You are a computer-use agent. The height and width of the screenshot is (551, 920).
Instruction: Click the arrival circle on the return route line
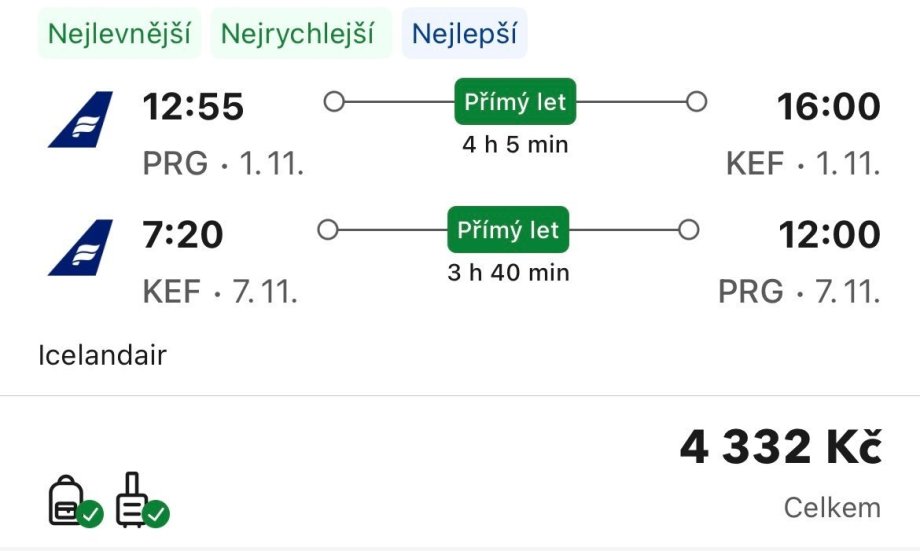[x=688, y=230]
